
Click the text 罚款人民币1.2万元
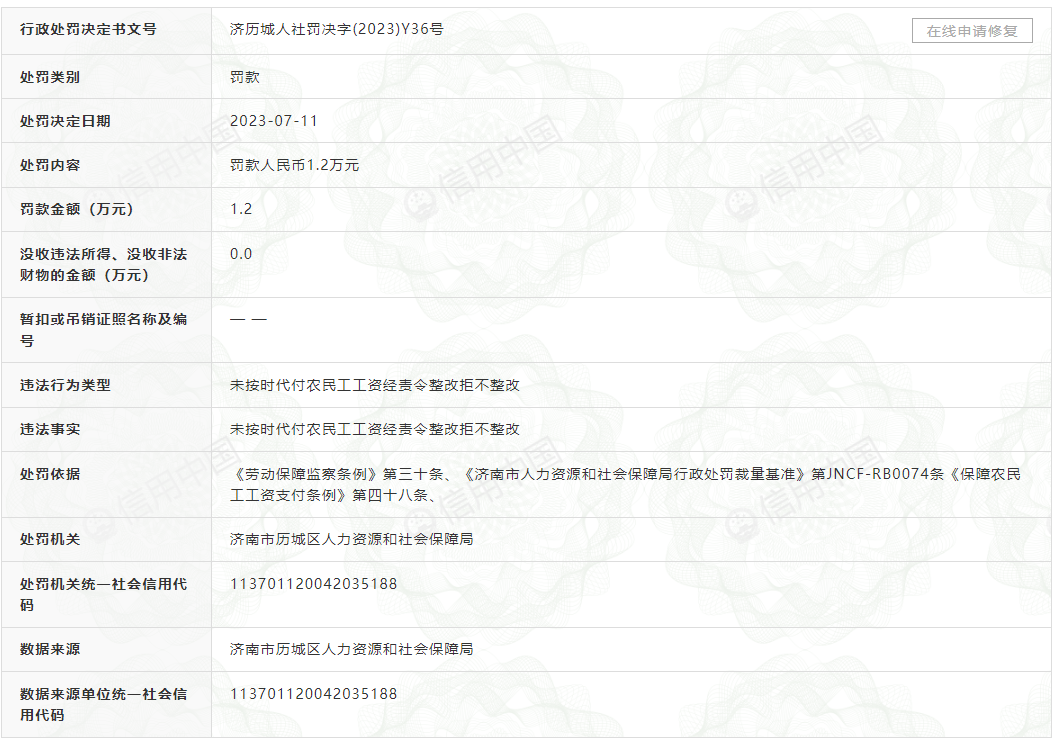(294, 165)
